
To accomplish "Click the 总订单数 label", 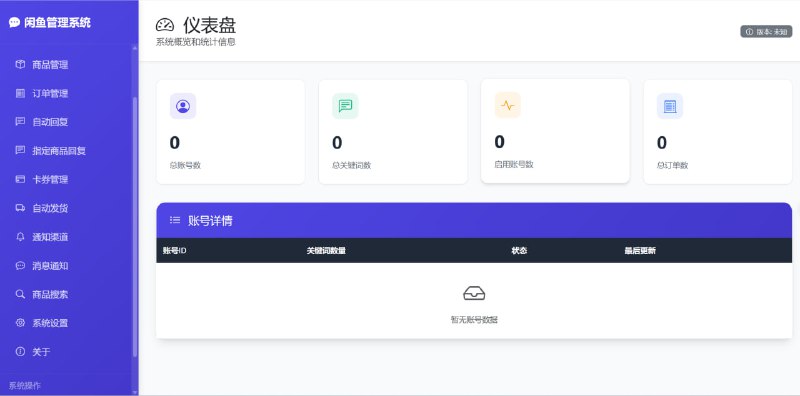I will [672, 165].
